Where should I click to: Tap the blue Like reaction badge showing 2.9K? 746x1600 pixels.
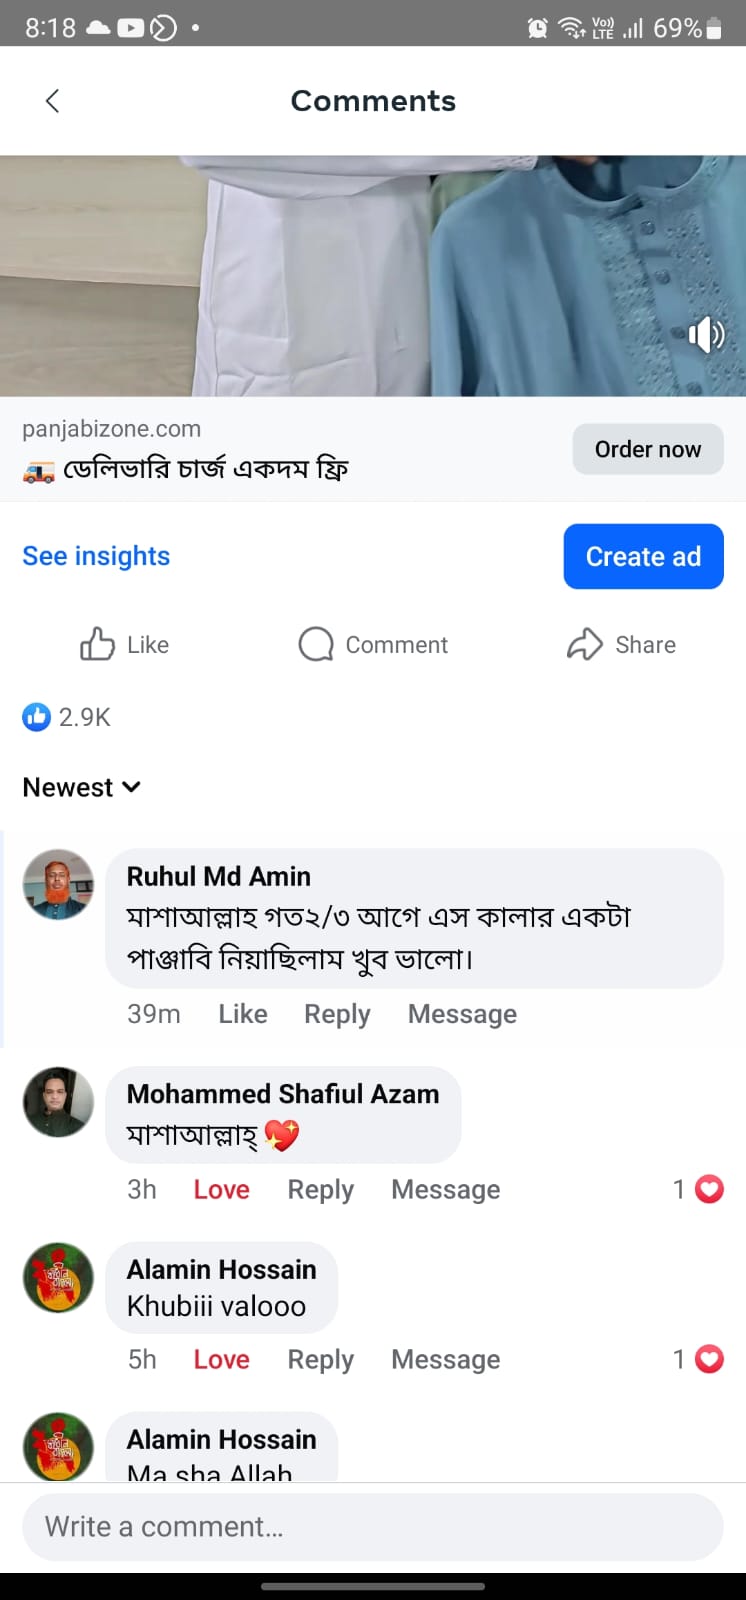(x=66, y=717)
